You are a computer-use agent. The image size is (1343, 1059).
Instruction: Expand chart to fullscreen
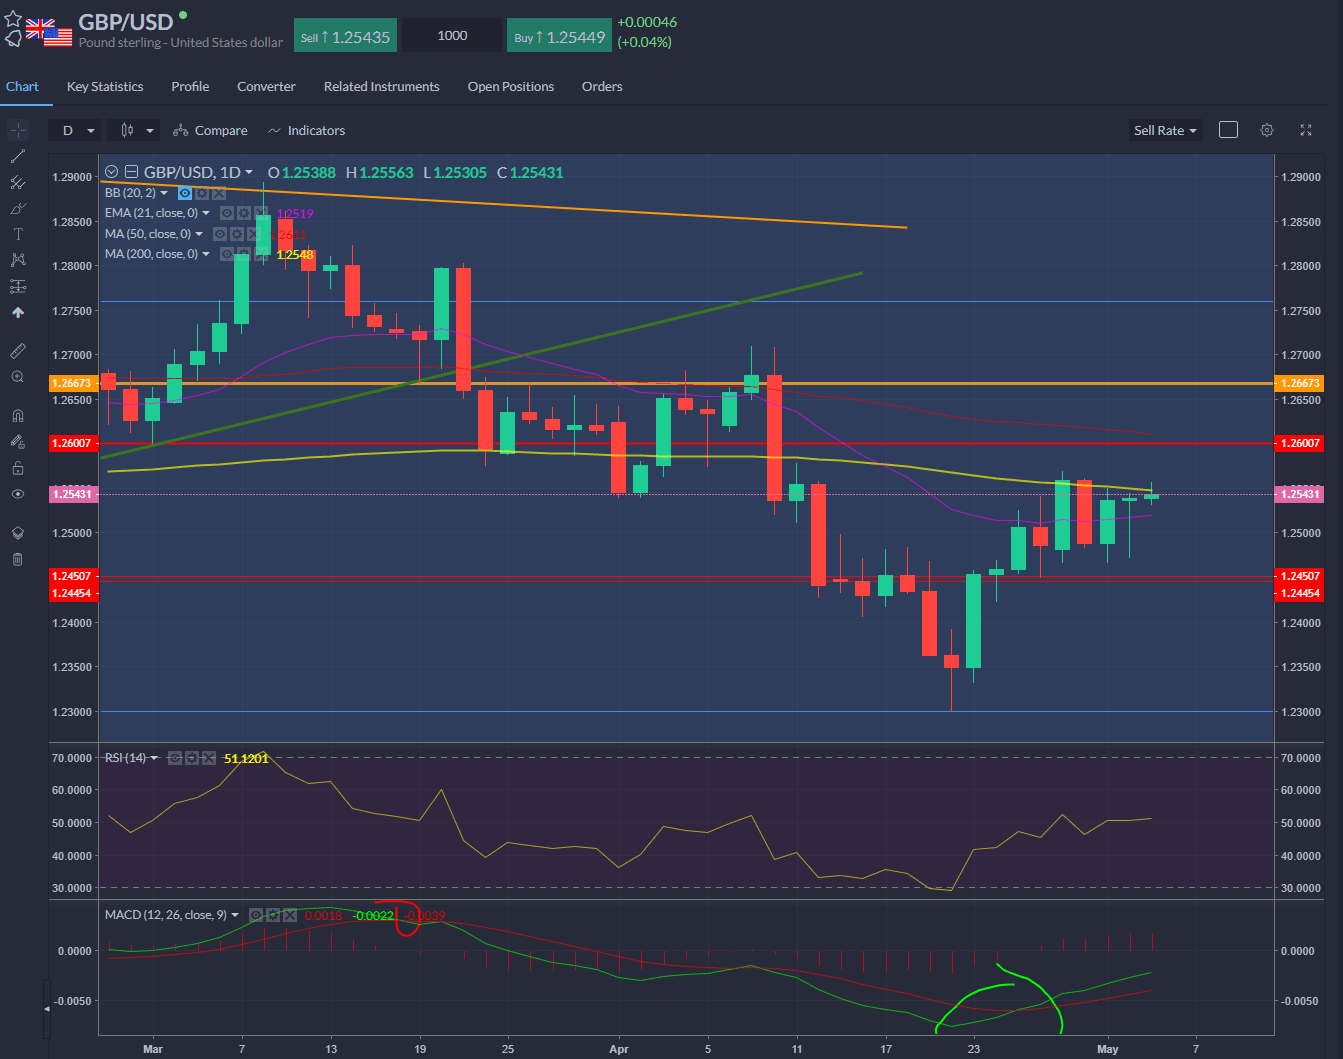coord(1305,130)
